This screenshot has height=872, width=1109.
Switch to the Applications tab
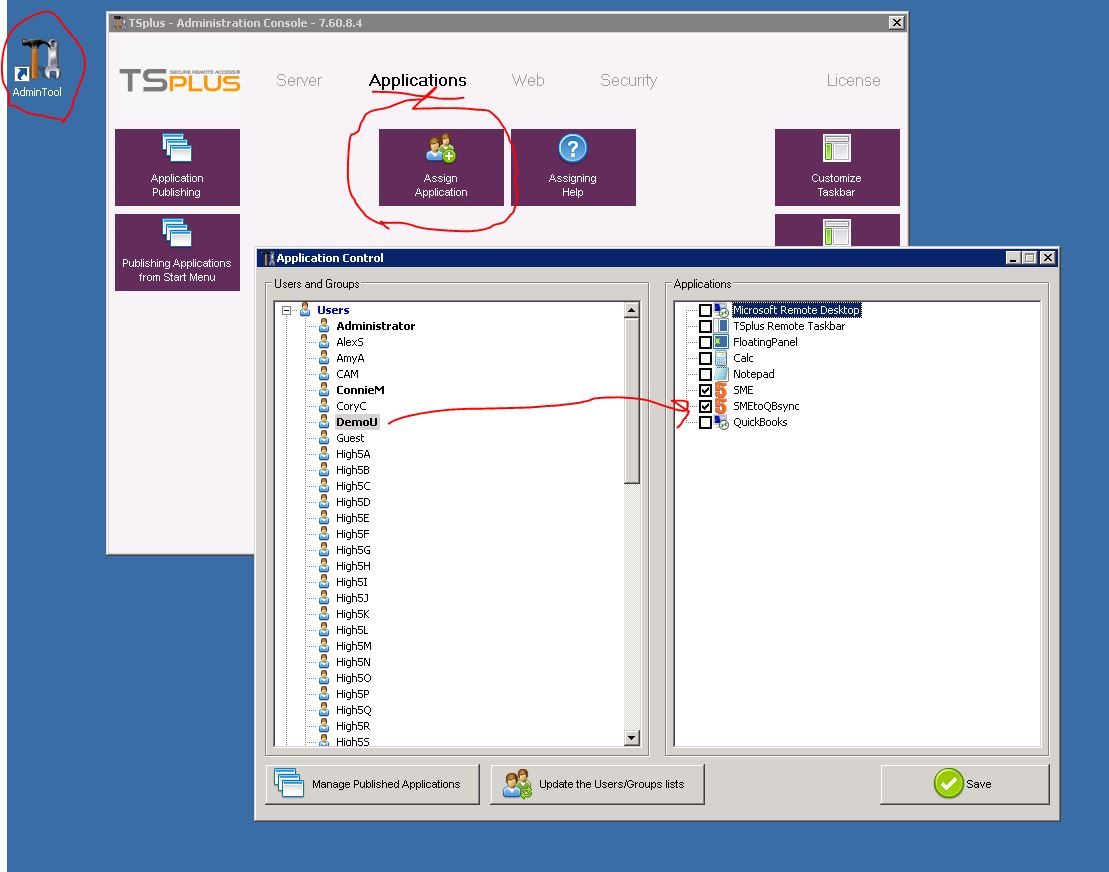(x=417, y=81)
